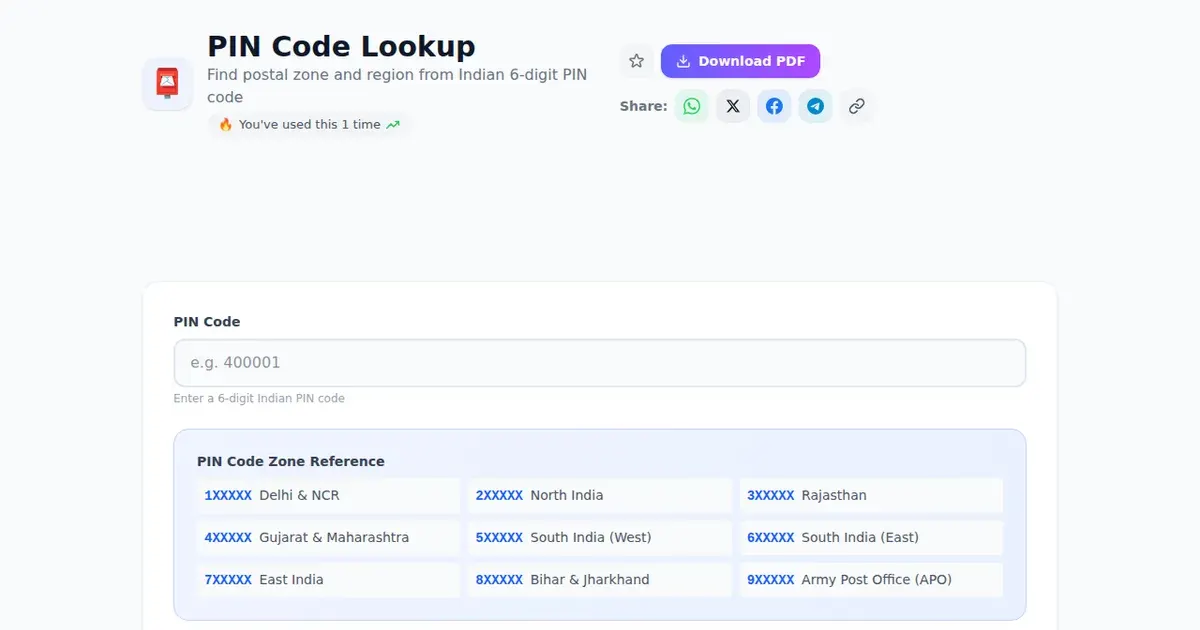Click the PIN Code Zone Reference heading
This screenshot has width=1200, height=630.
[291, 461]
